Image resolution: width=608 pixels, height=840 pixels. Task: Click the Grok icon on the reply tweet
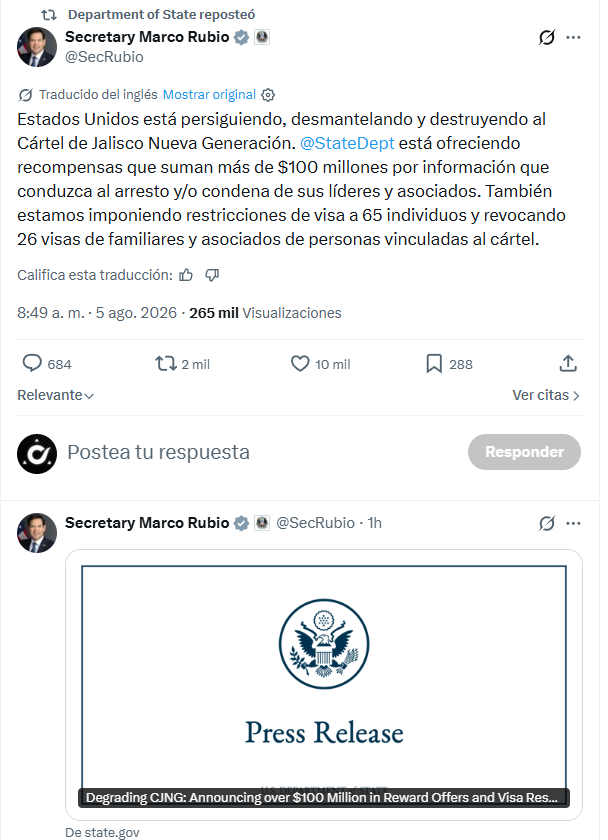coord(546,523)
